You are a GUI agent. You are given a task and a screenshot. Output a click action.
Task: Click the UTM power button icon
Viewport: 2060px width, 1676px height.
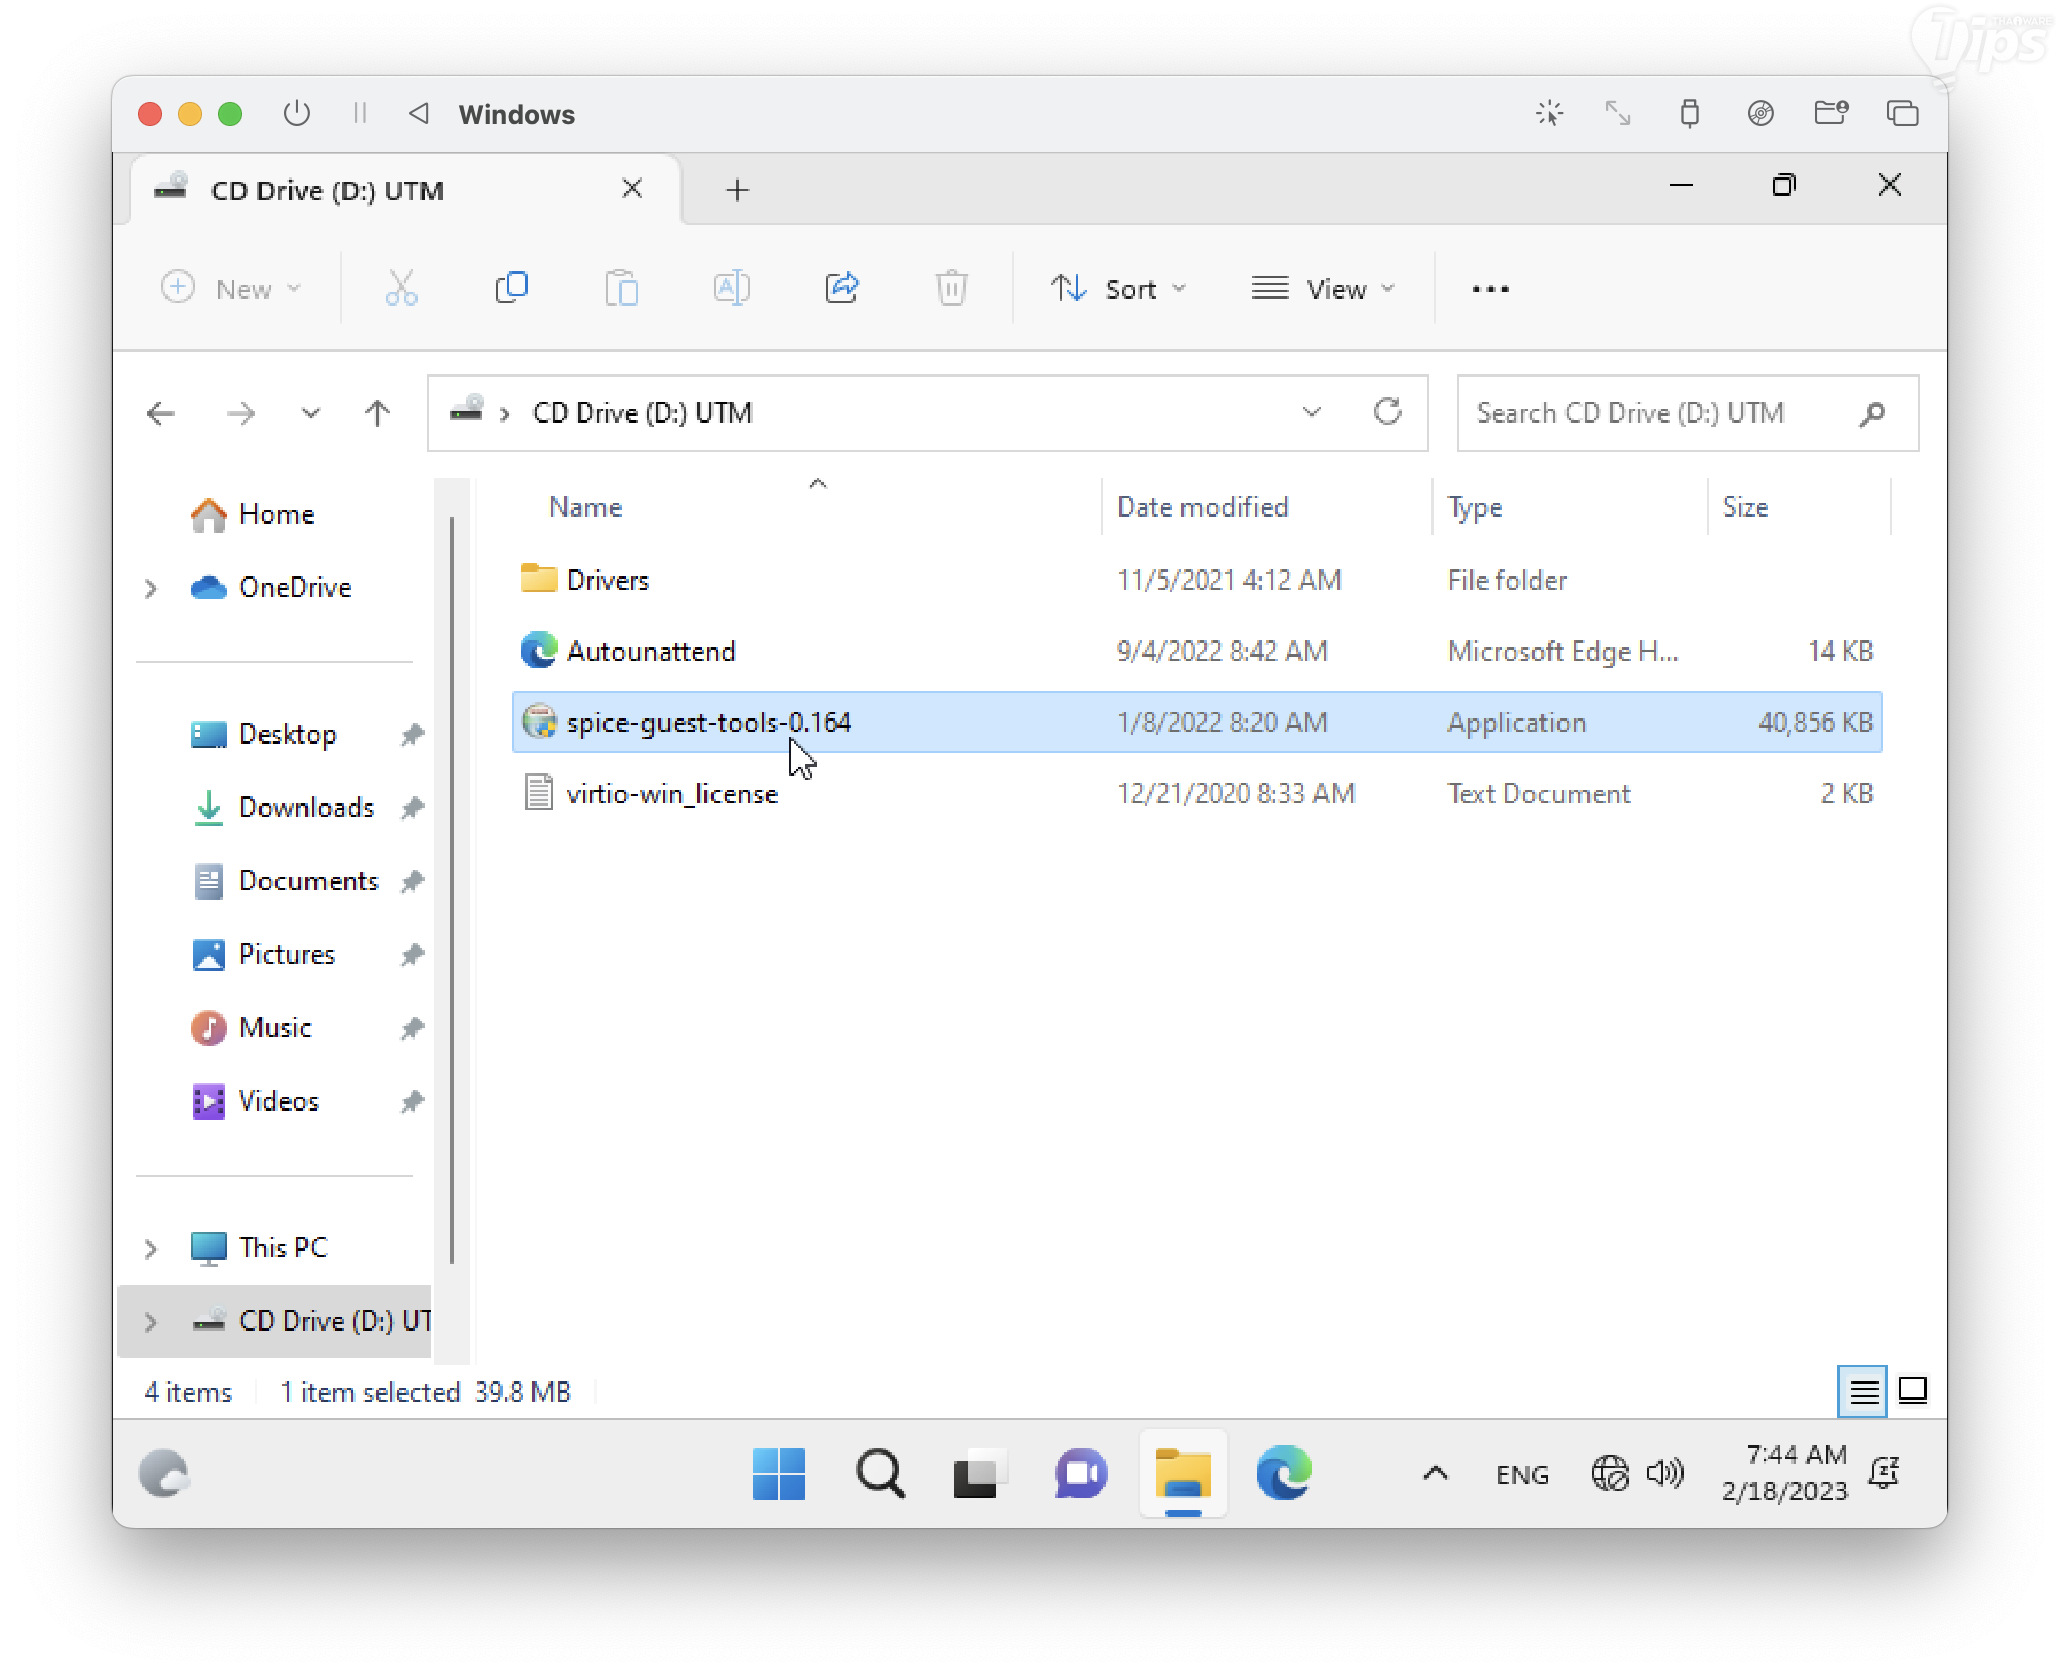tap(296, 114)
